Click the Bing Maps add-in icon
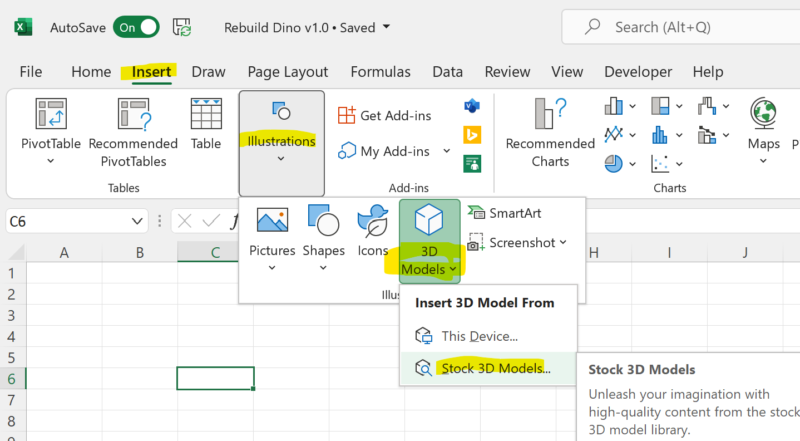The height and width of the screenshot is (441, 800). 472,135
